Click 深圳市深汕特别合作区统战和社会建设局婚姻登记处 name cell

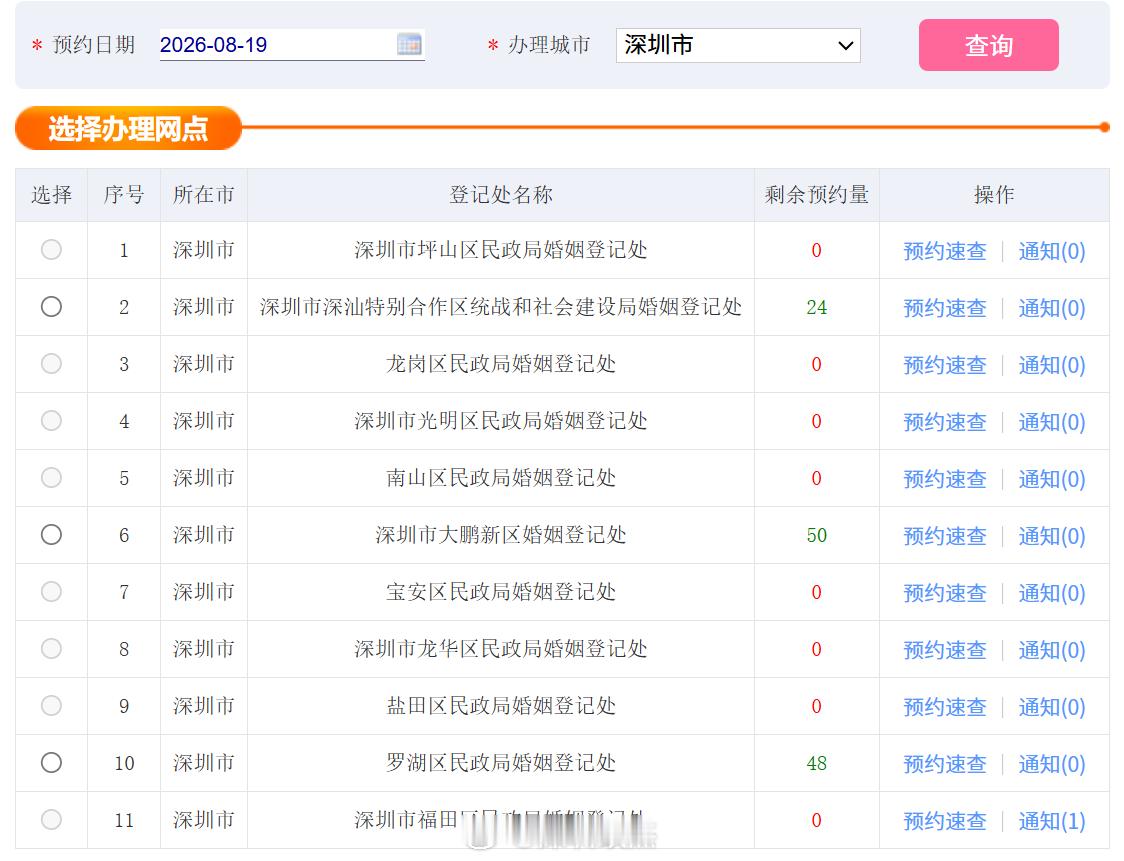coord(500,307)
